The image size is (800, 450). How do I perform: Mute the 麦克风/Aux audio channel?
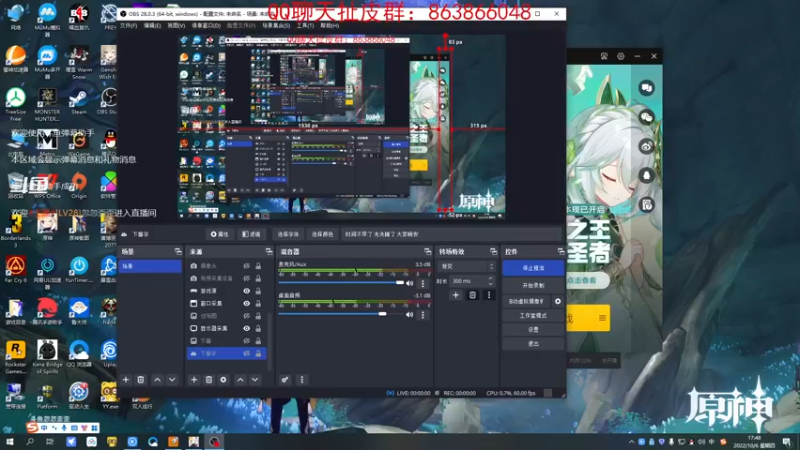pos(409,283)
